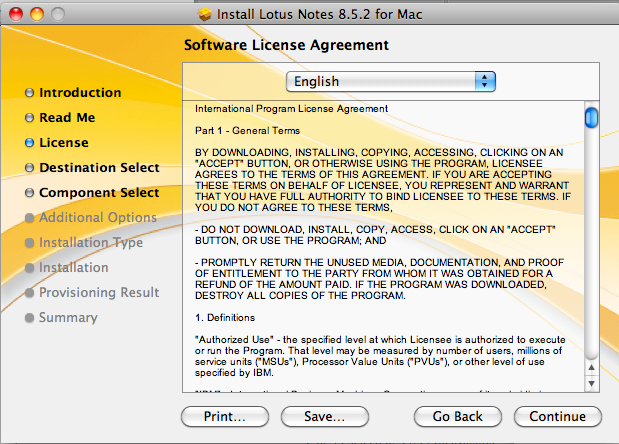Click the yellow minimize window button
Screen dimensions: 619x444
click(37, 14)
